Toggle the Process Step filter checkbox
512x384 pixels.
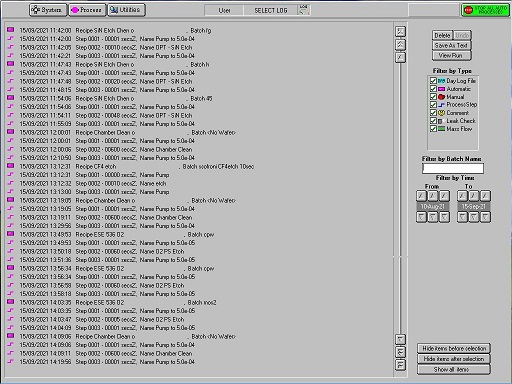coord(433,105)
